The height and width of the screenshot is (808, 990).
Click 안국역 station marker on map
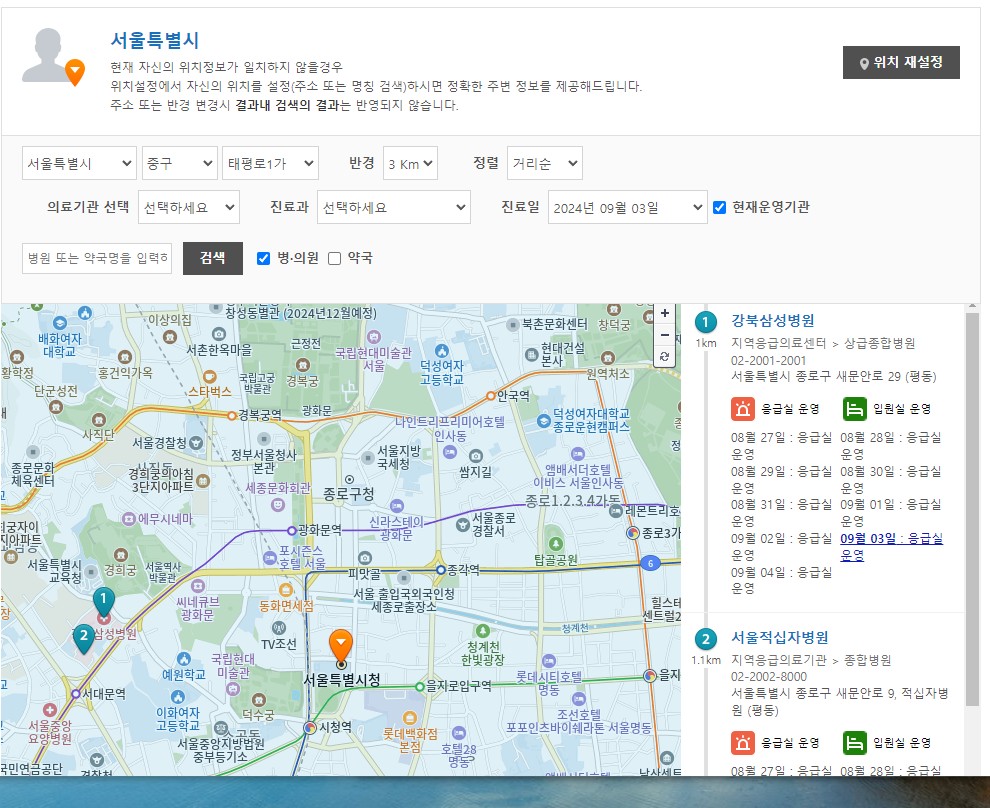491,396
